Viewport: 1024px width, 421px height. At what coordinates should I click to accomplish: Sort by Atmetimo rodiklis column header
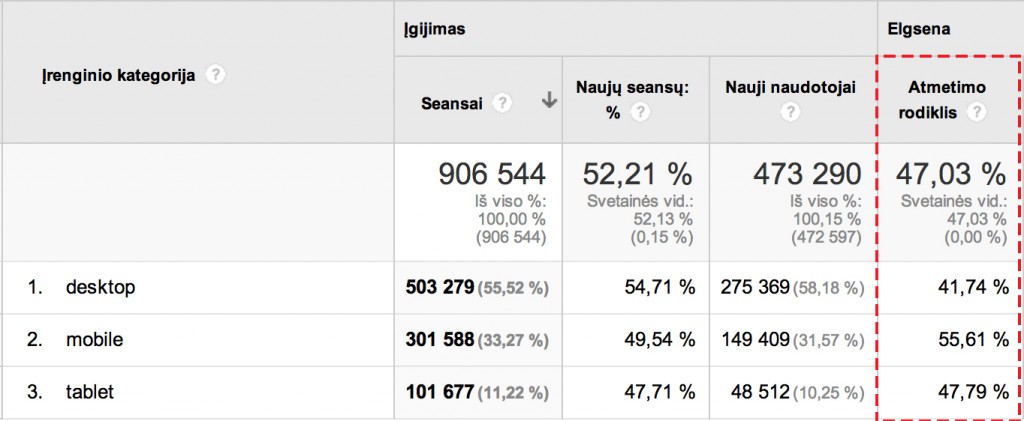[x=939, y=100]
